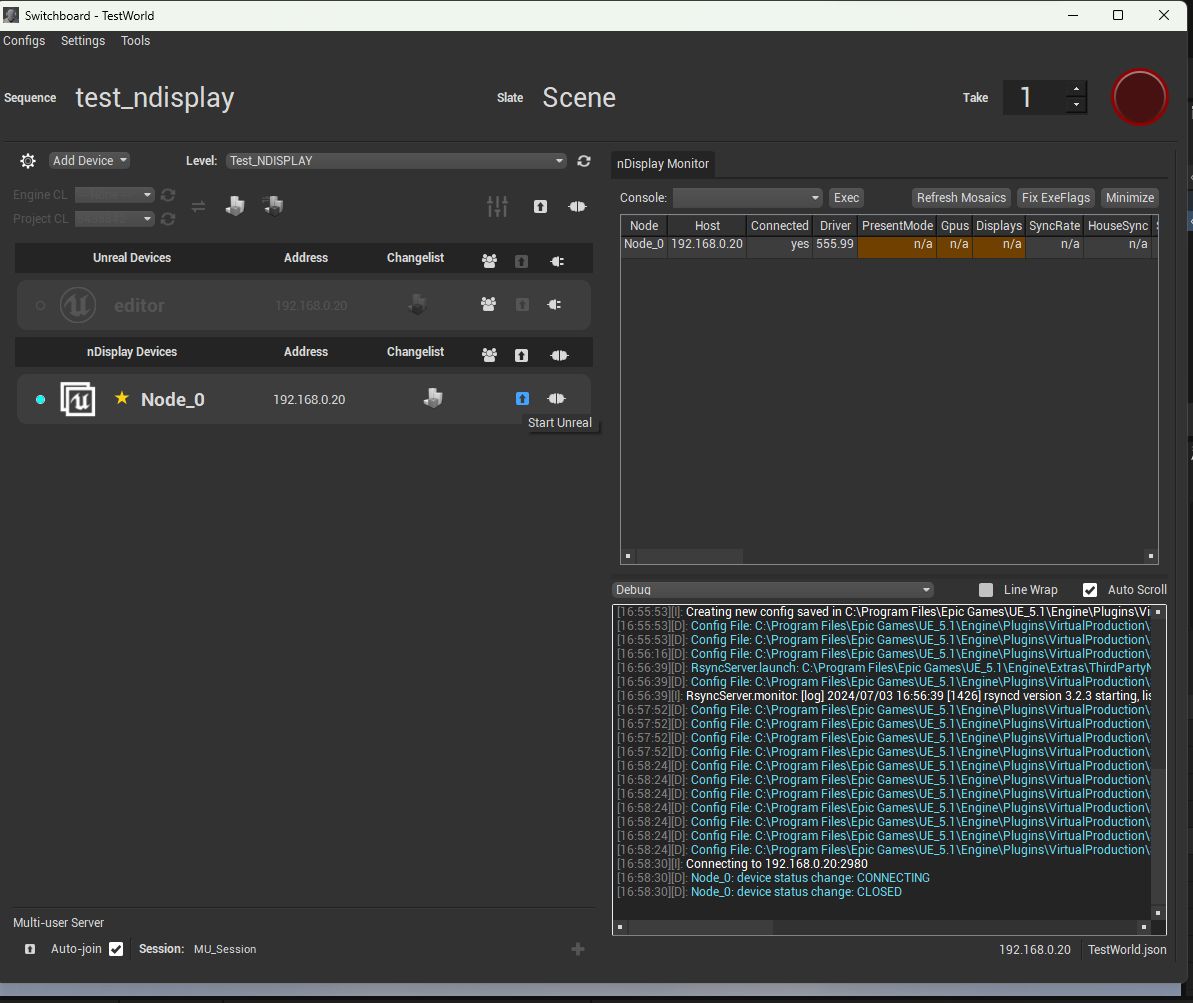Increase the Take number
The width and height of the screenshot is (1193, 1003).
[1076, 88]
